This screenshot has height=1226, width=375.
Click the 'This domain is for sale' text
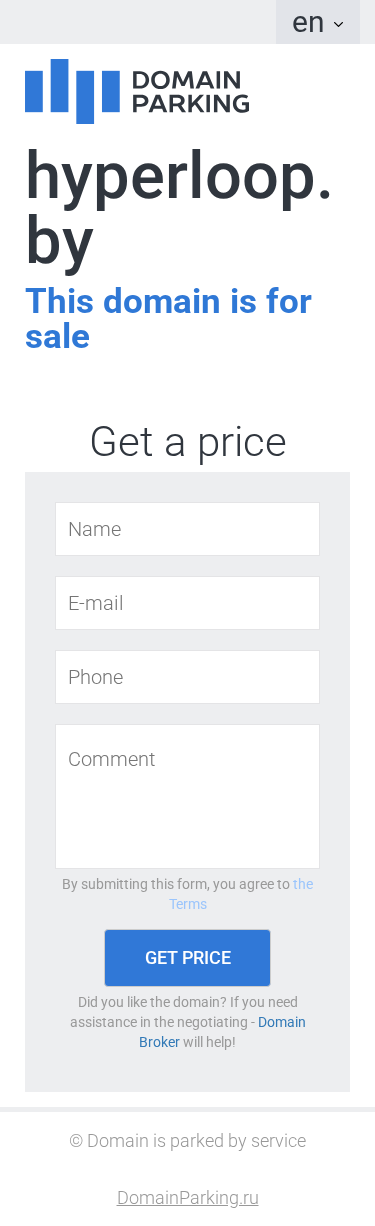point(168,318)
